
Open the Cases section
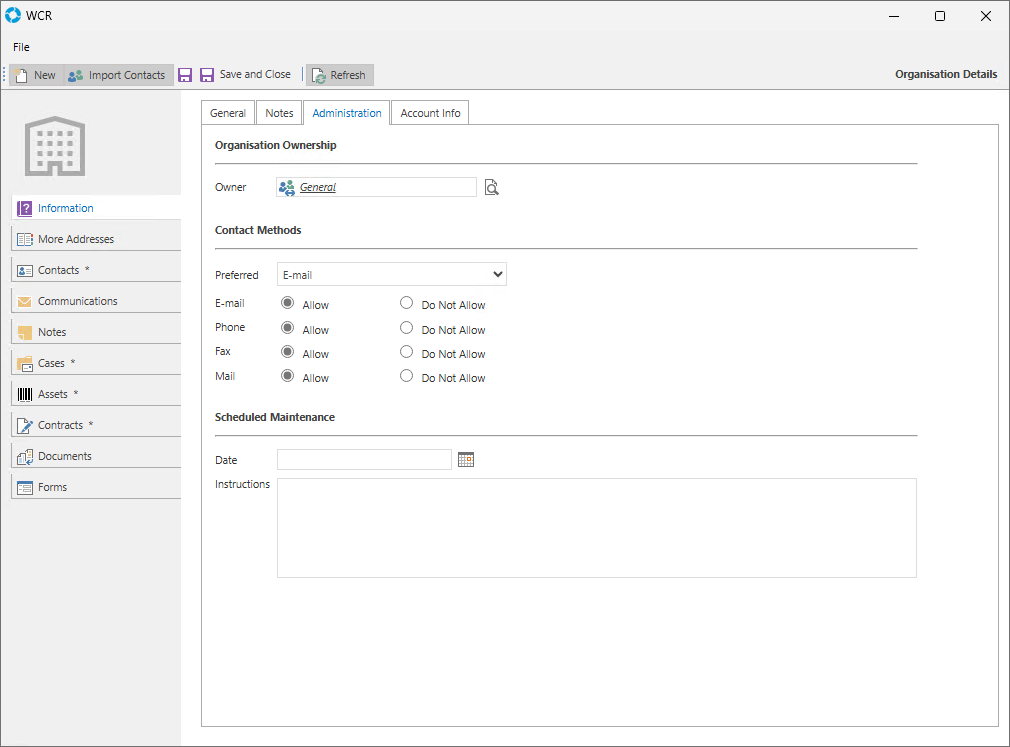pyautogui.click(x=51, y=363)
